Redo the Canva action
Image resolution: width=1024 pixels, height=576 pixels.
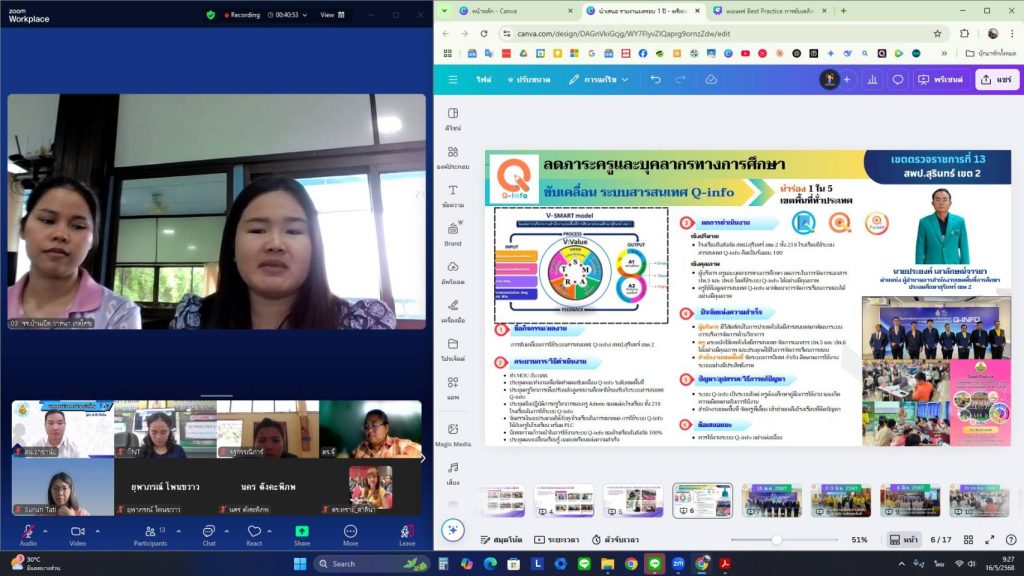(680, 80)
